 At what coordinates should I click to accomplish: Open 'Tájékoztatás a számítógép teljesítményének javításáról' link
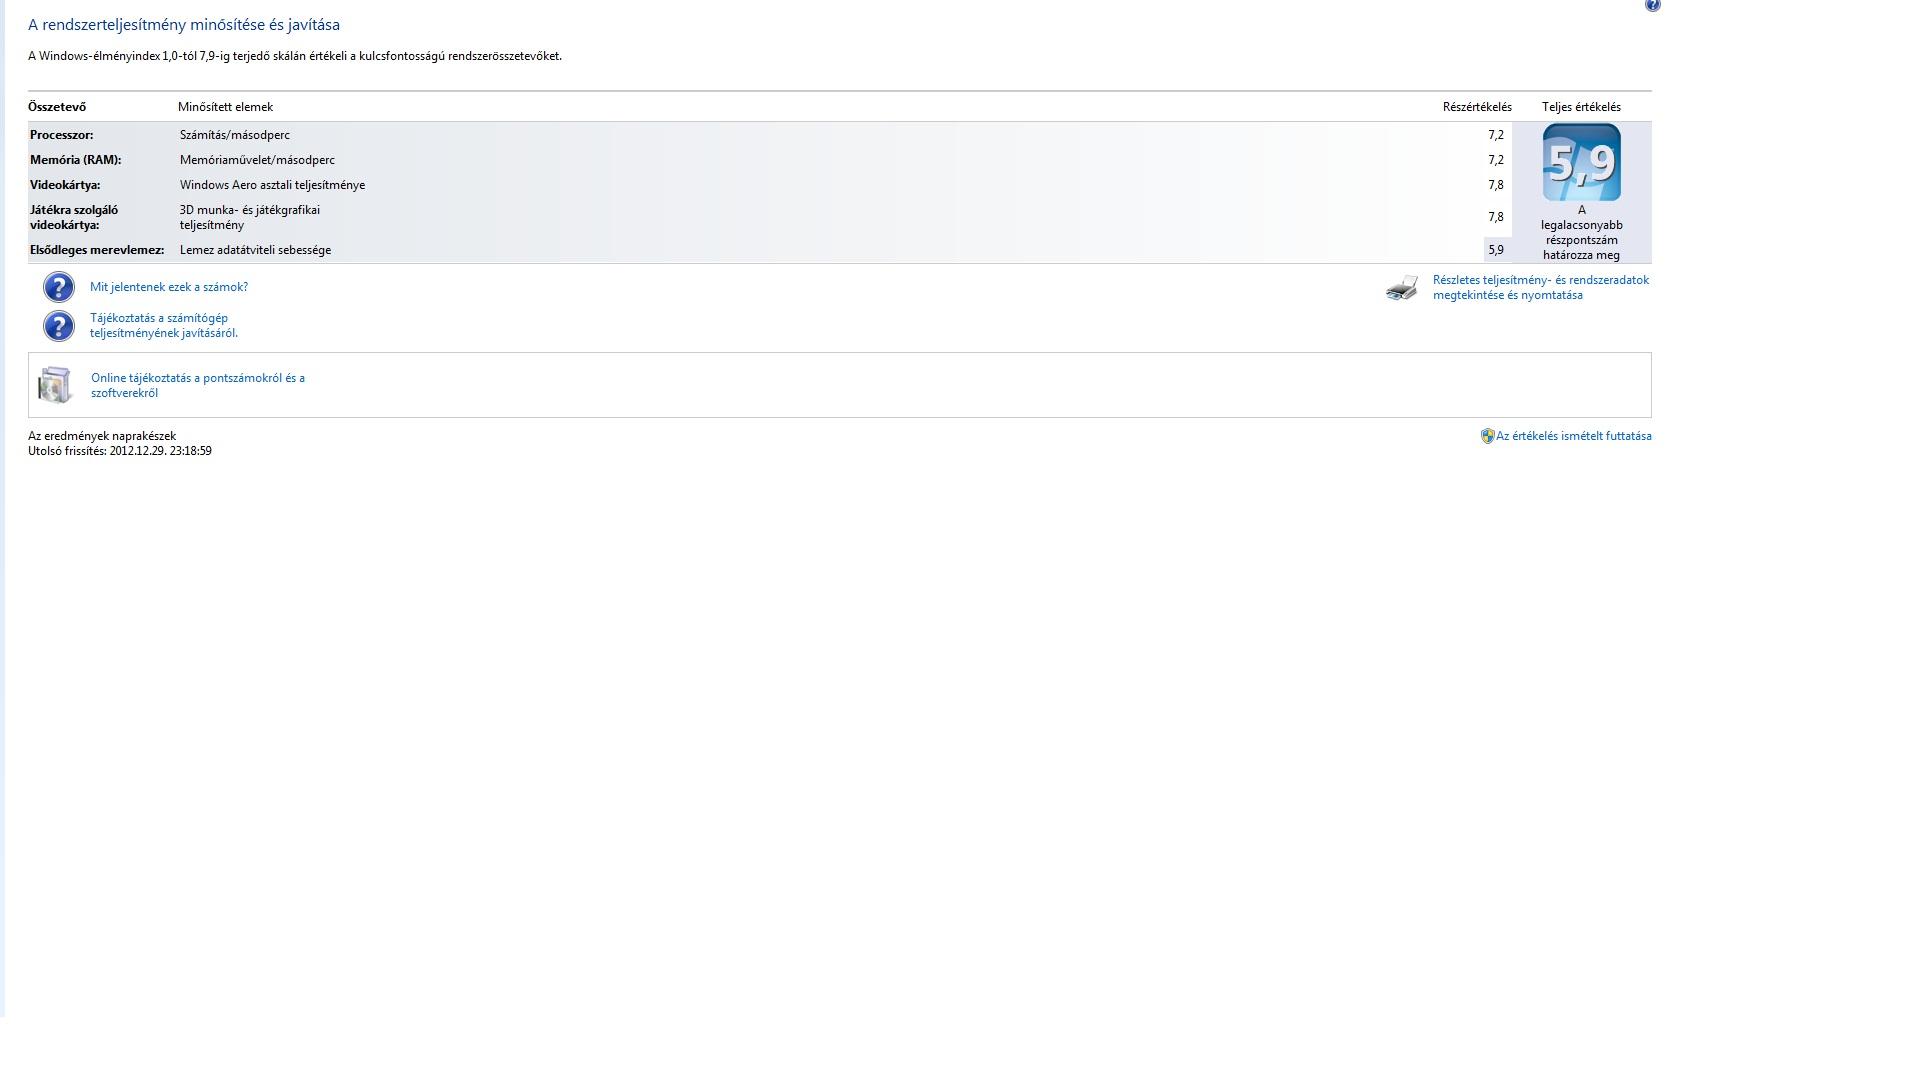[163, 325]
